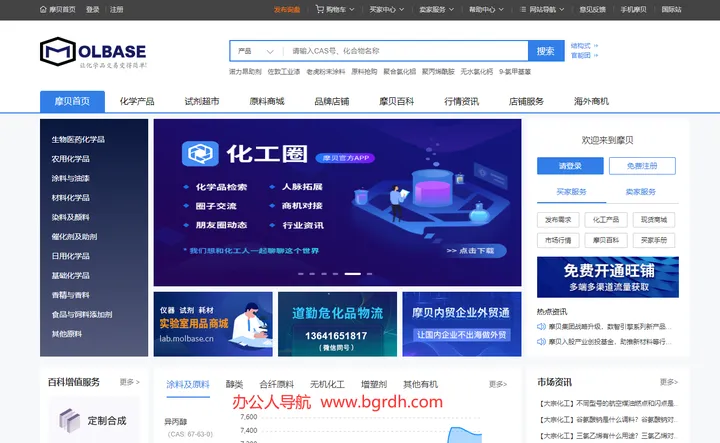Switch to 买家服务 tab in welcome panel
Viewport: 720px width, 443px height.
[572, 192]
